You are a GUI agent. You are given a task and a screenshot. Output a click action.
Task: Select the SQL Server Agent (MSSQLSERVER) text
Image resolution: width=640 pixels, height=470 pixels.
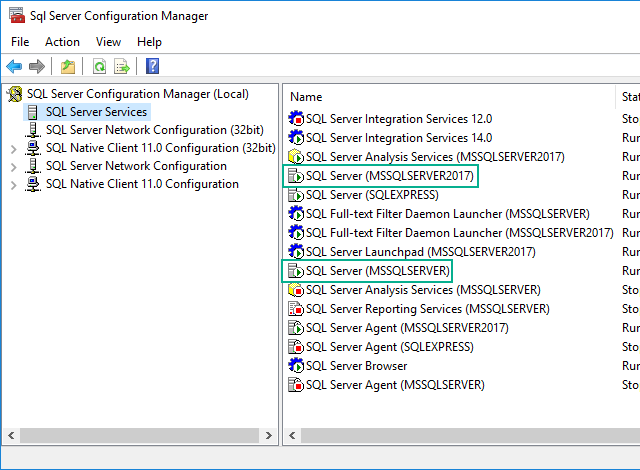tap(395, 385)
